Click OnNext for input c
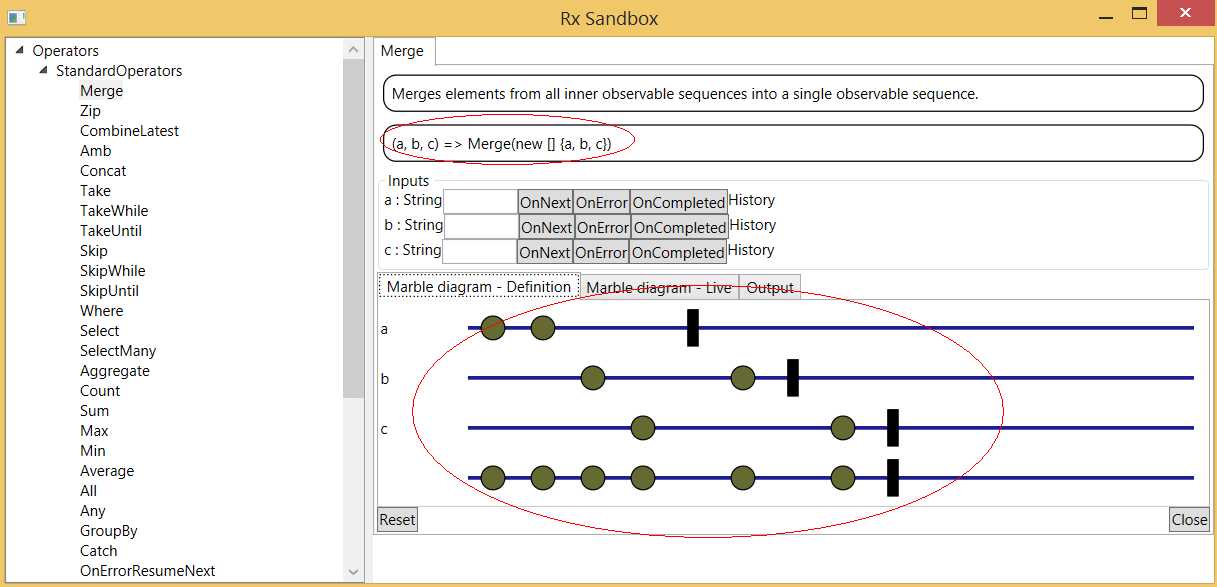Viewport: 1217px width, 587px height. point(545,252)
